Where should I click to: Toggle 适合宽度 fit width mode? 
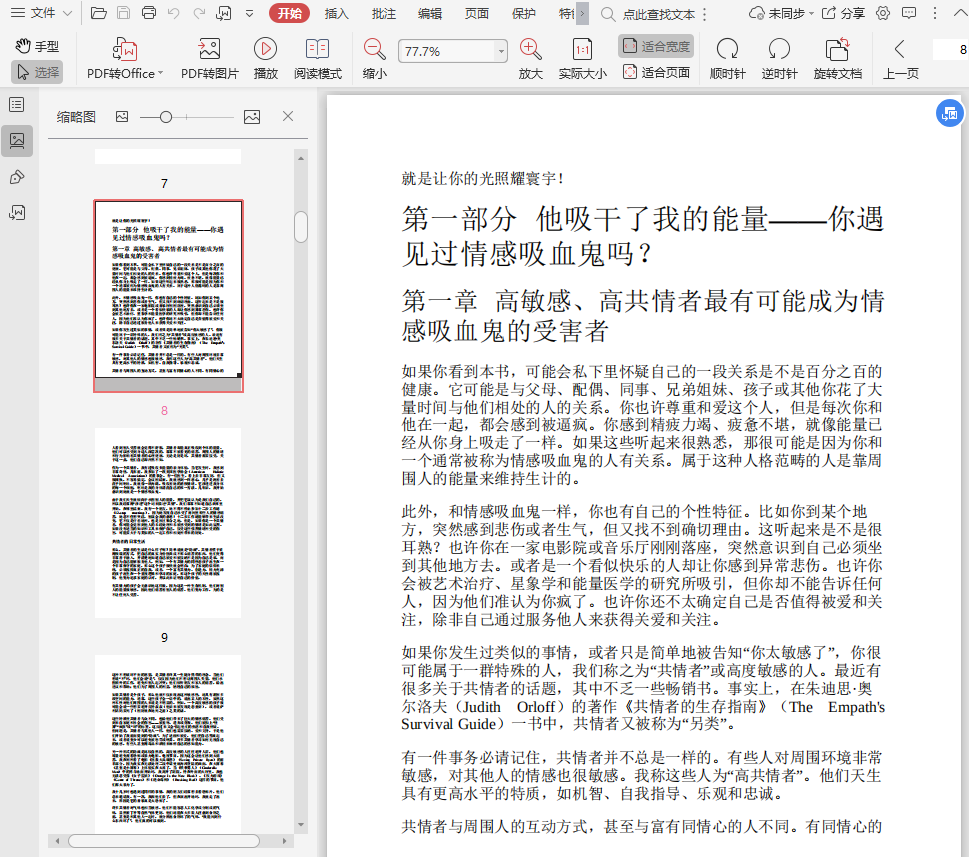(656, 46)
